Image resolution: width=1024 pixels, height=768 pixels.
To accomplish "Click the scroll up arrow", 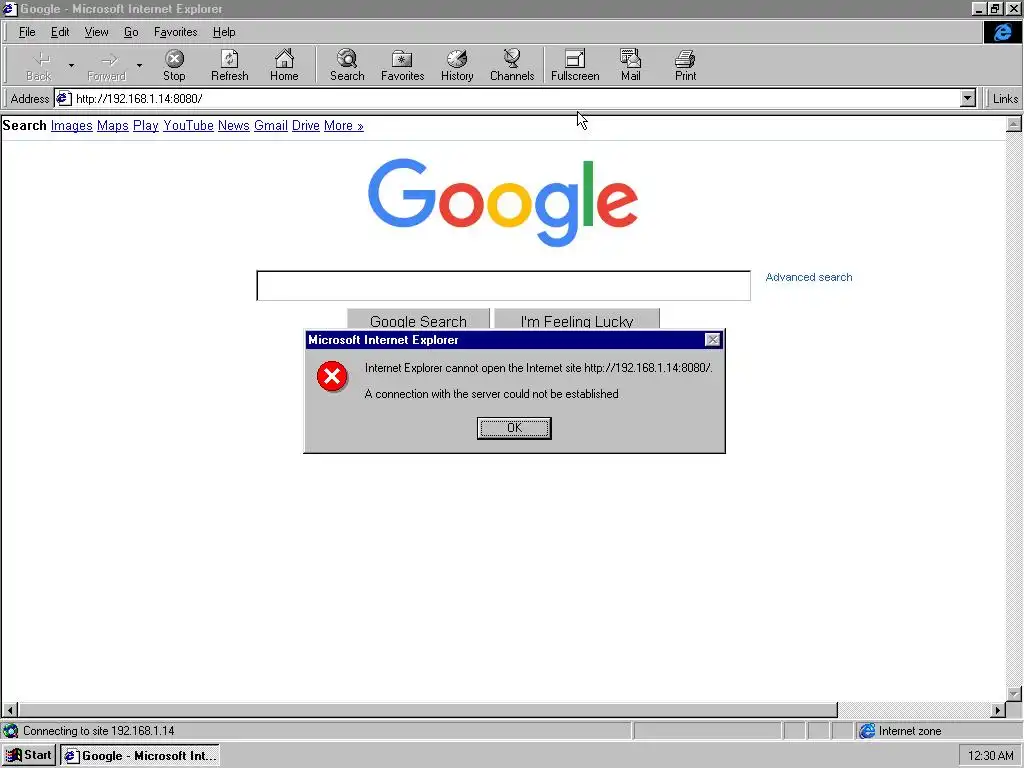I will tap(1014, 124).
